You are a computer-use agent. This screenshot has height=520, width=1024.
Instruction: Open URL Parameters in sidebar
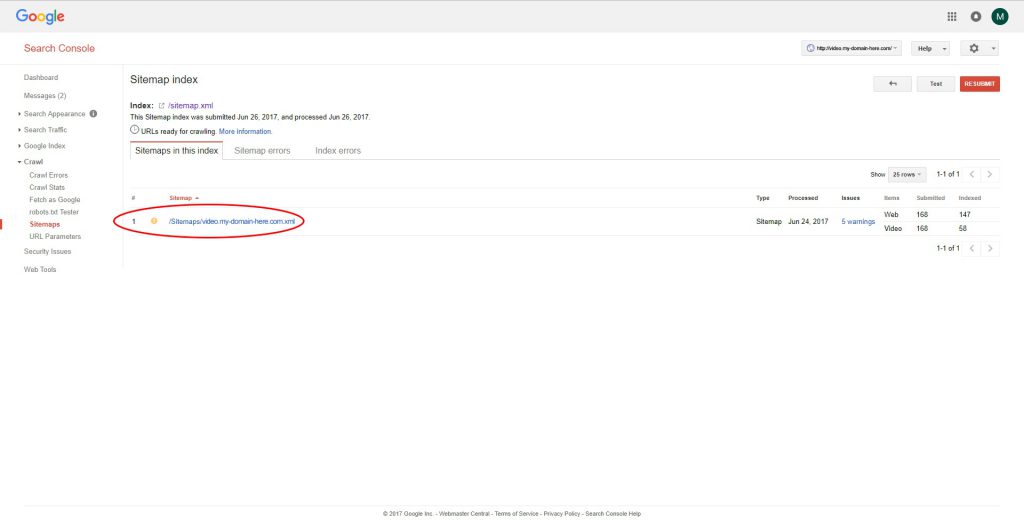tap(55, 236)
